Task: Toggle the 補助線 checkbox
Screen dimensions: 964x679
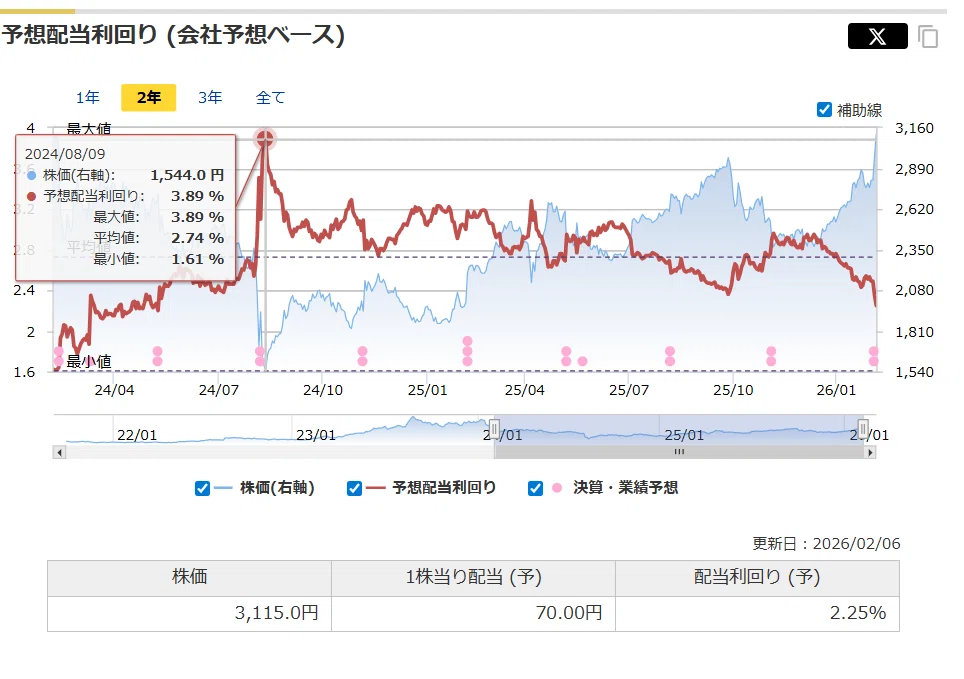Action: (824, 109)
